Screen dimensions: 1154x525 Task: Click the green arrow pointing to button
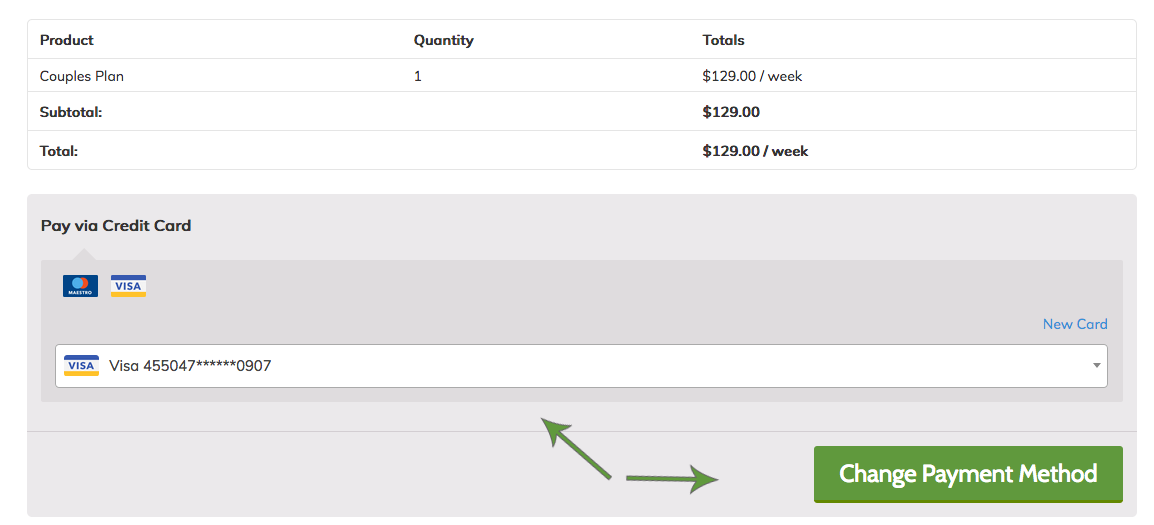(672, 479)
